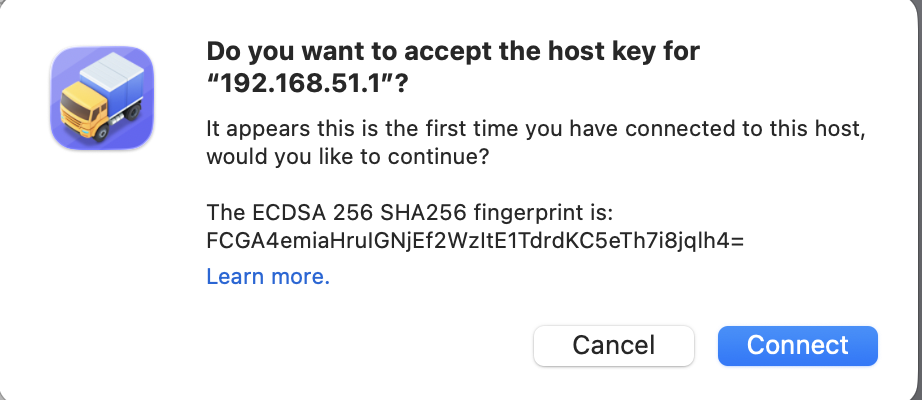Click the Connect button
This screenshot has height=400, width=922.
(x=797, y=345)
